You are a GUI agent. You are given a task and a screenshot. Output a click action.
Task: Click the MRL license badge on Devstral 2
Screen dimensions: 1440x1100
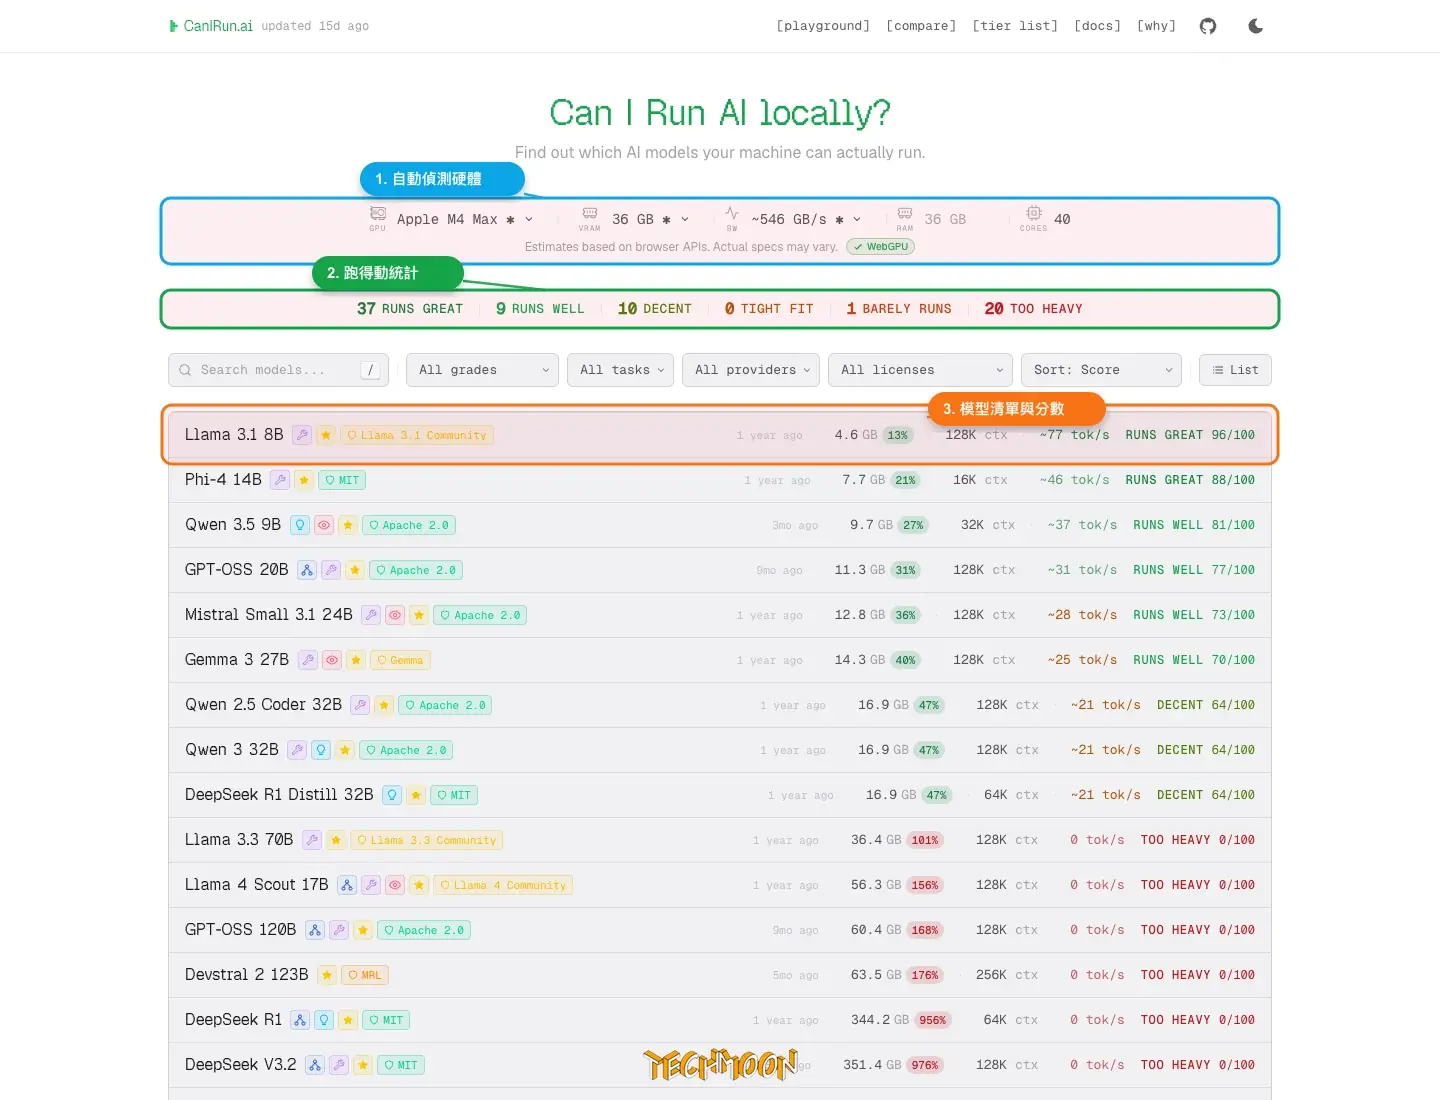click(x=365, y=975)
